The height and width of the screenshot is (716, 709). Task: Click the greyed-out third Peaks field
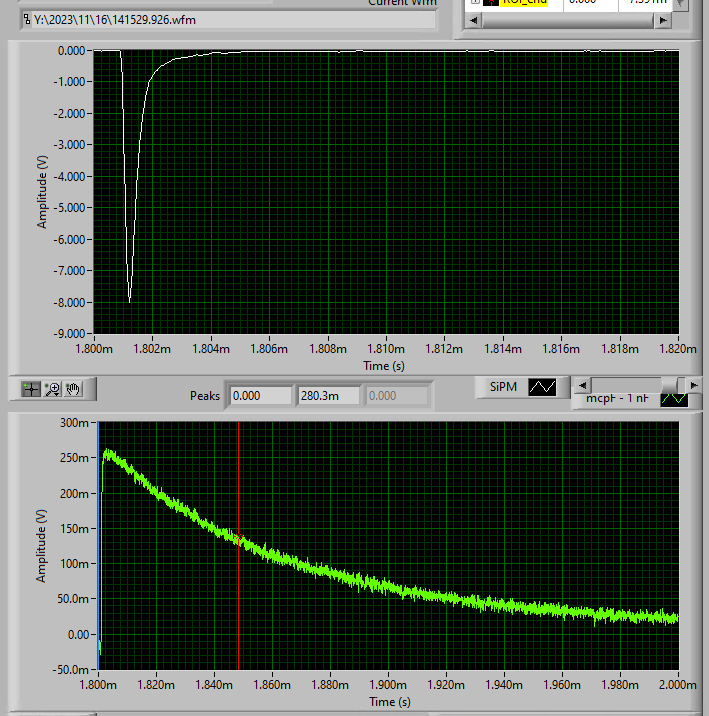point(397,396)
